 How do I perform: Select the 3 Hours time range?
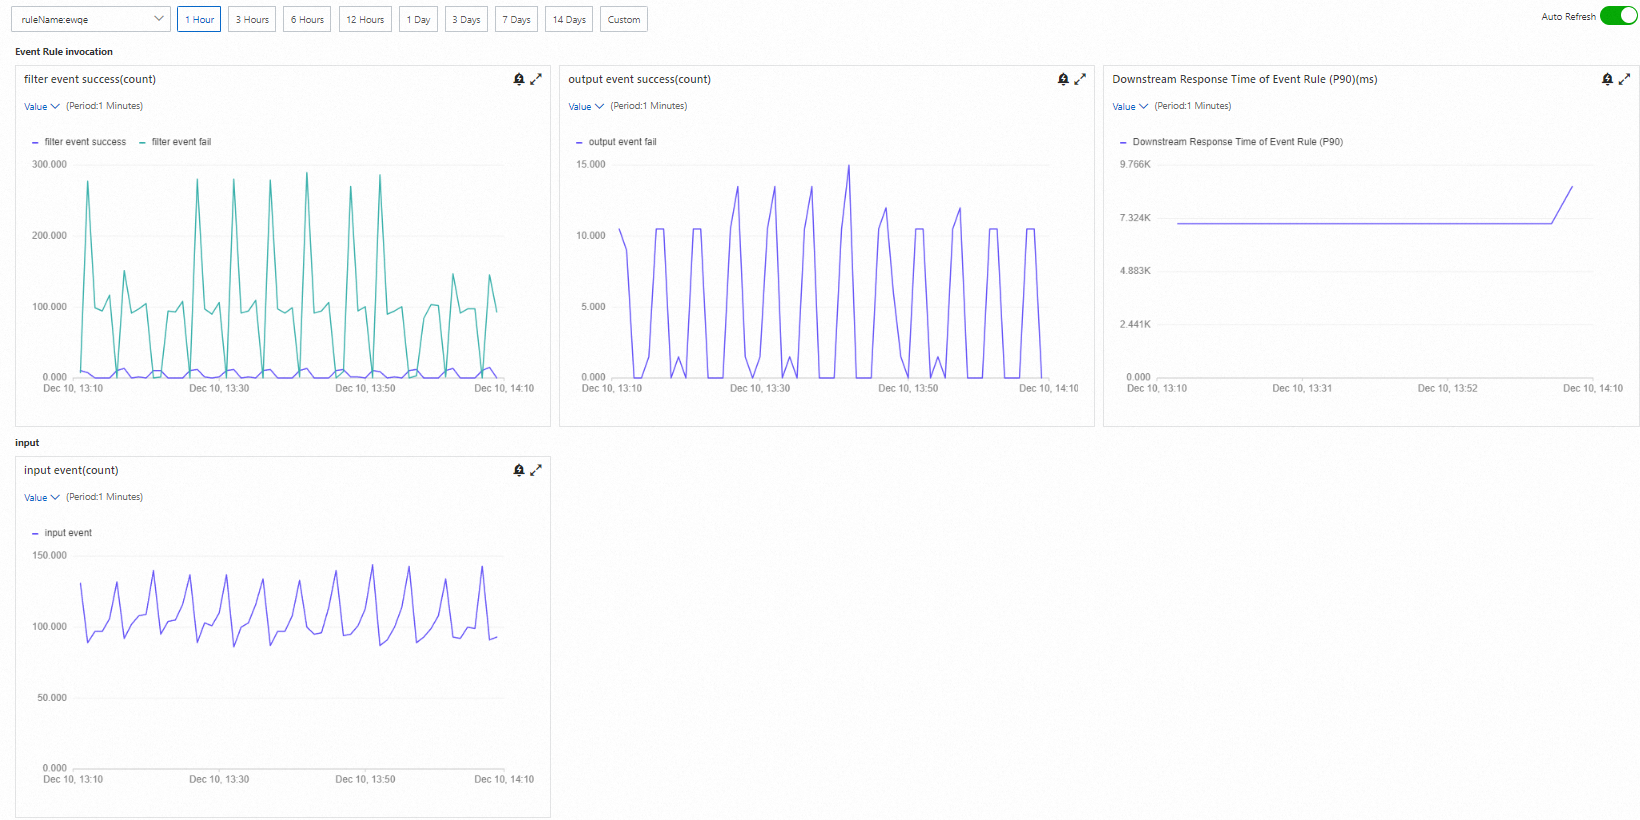[252, 19]
